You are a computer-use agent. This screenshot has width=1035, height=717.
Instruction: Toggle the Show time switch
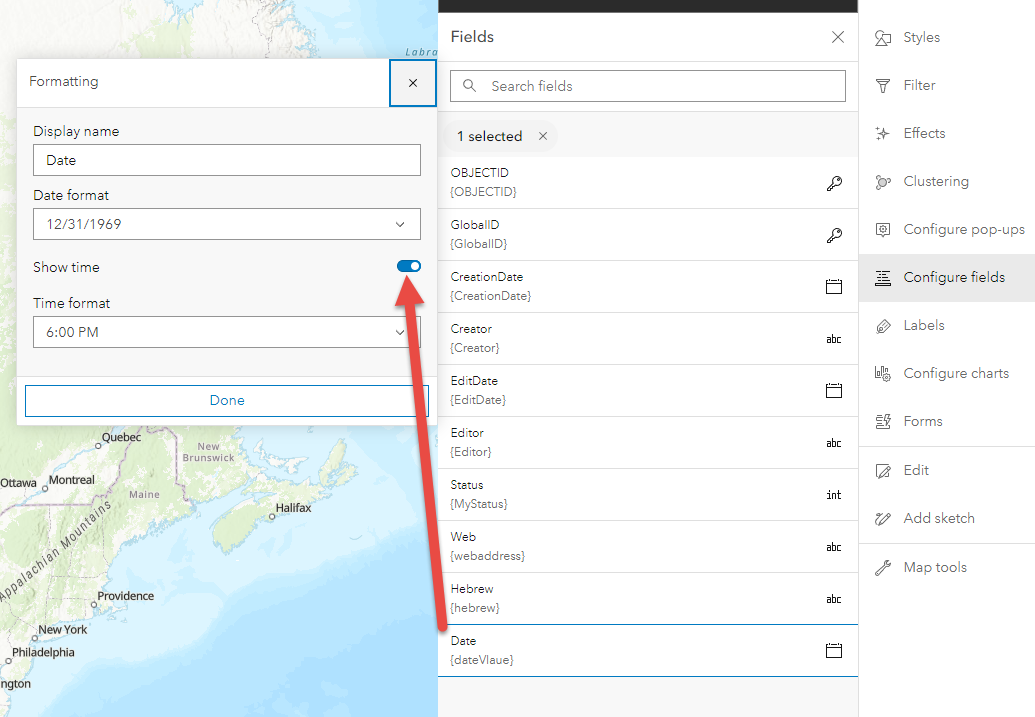click(x=409, y=266)
